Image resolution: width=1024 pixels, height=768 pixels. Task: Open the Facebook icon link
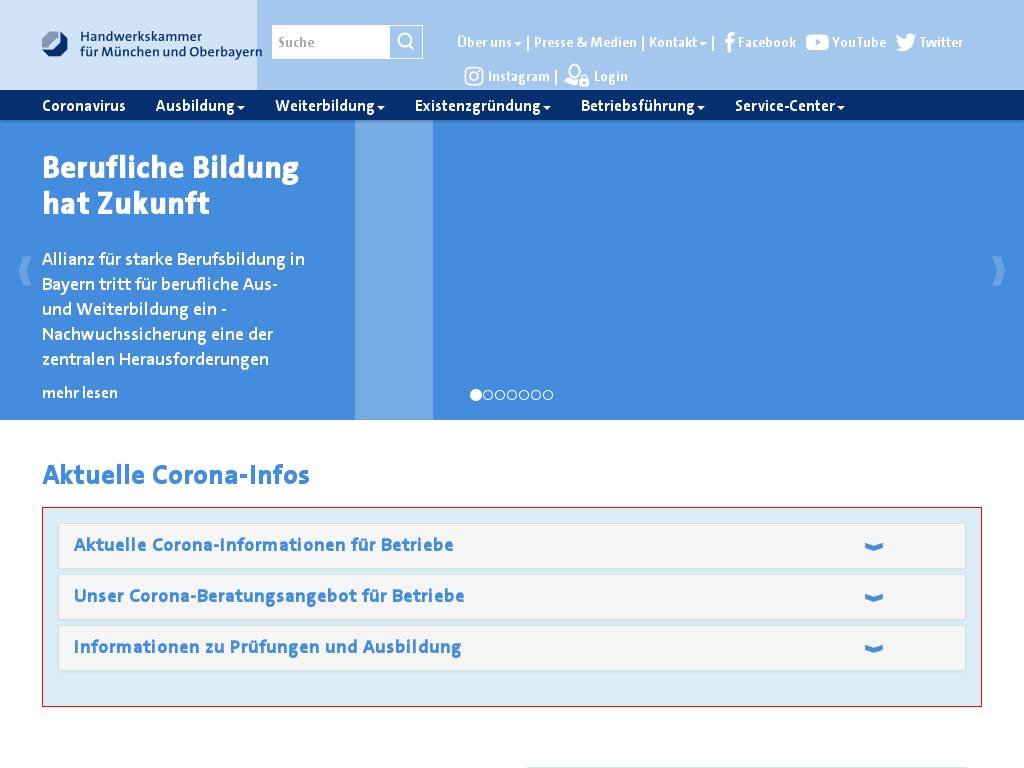click(x=729, y=42)
